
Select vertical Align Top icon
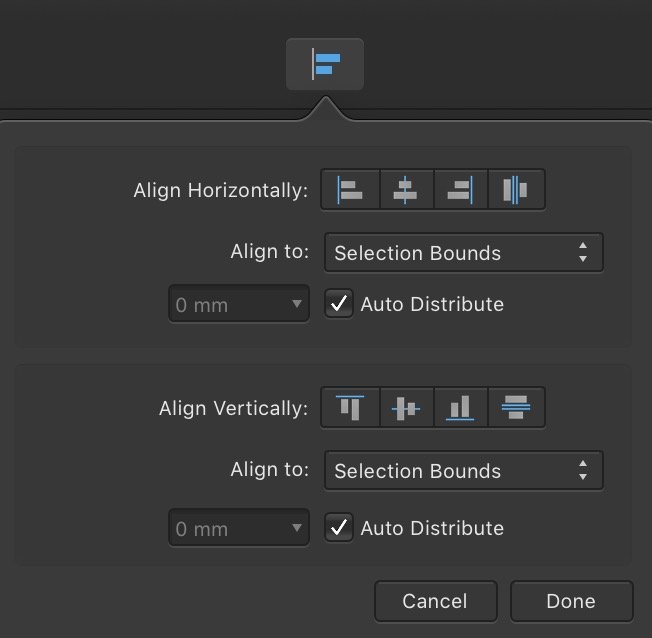[x=350, y=407]
